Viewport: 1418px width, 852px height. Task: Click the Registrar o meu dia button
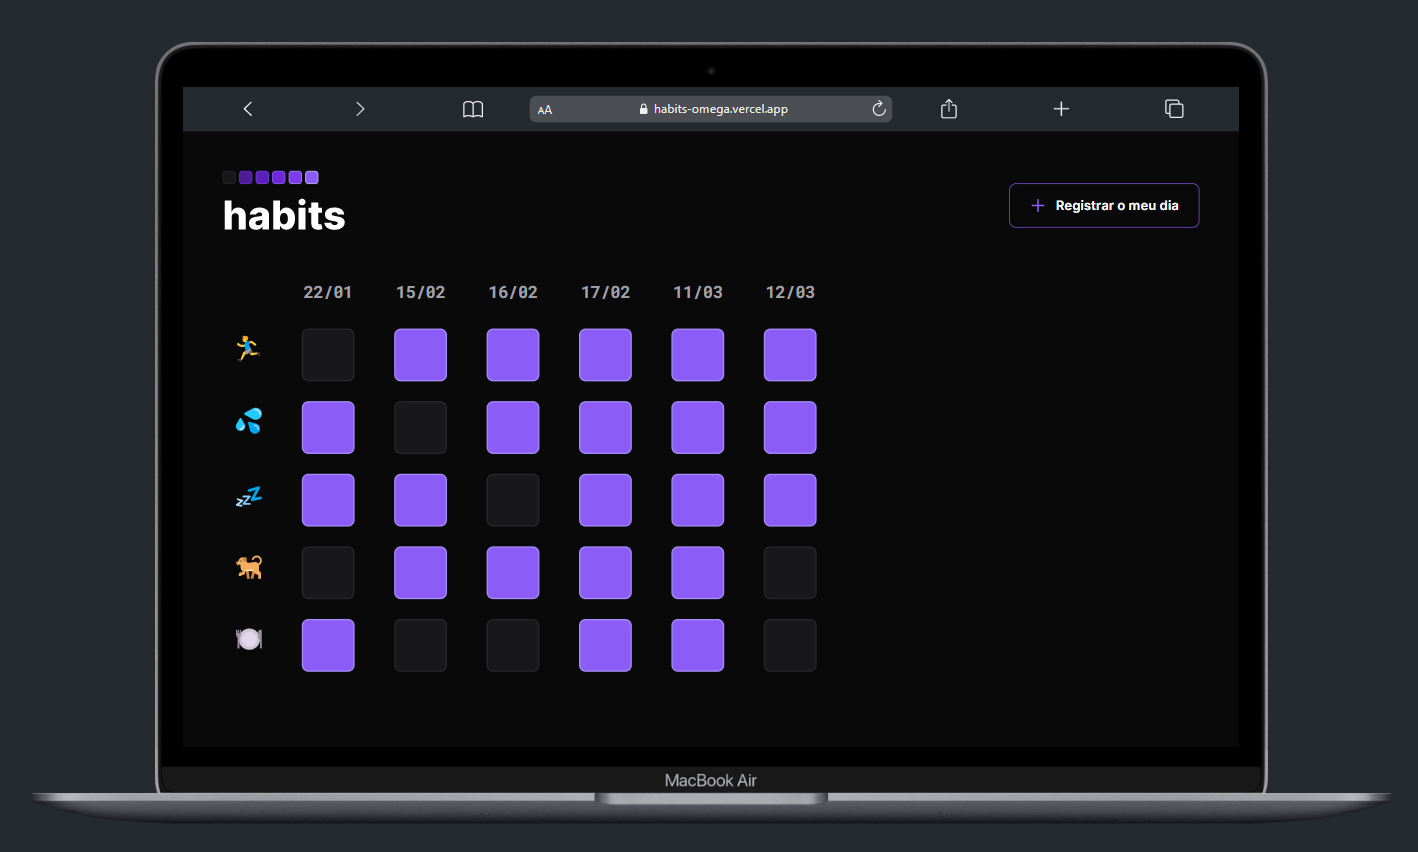pos(1103,205)
